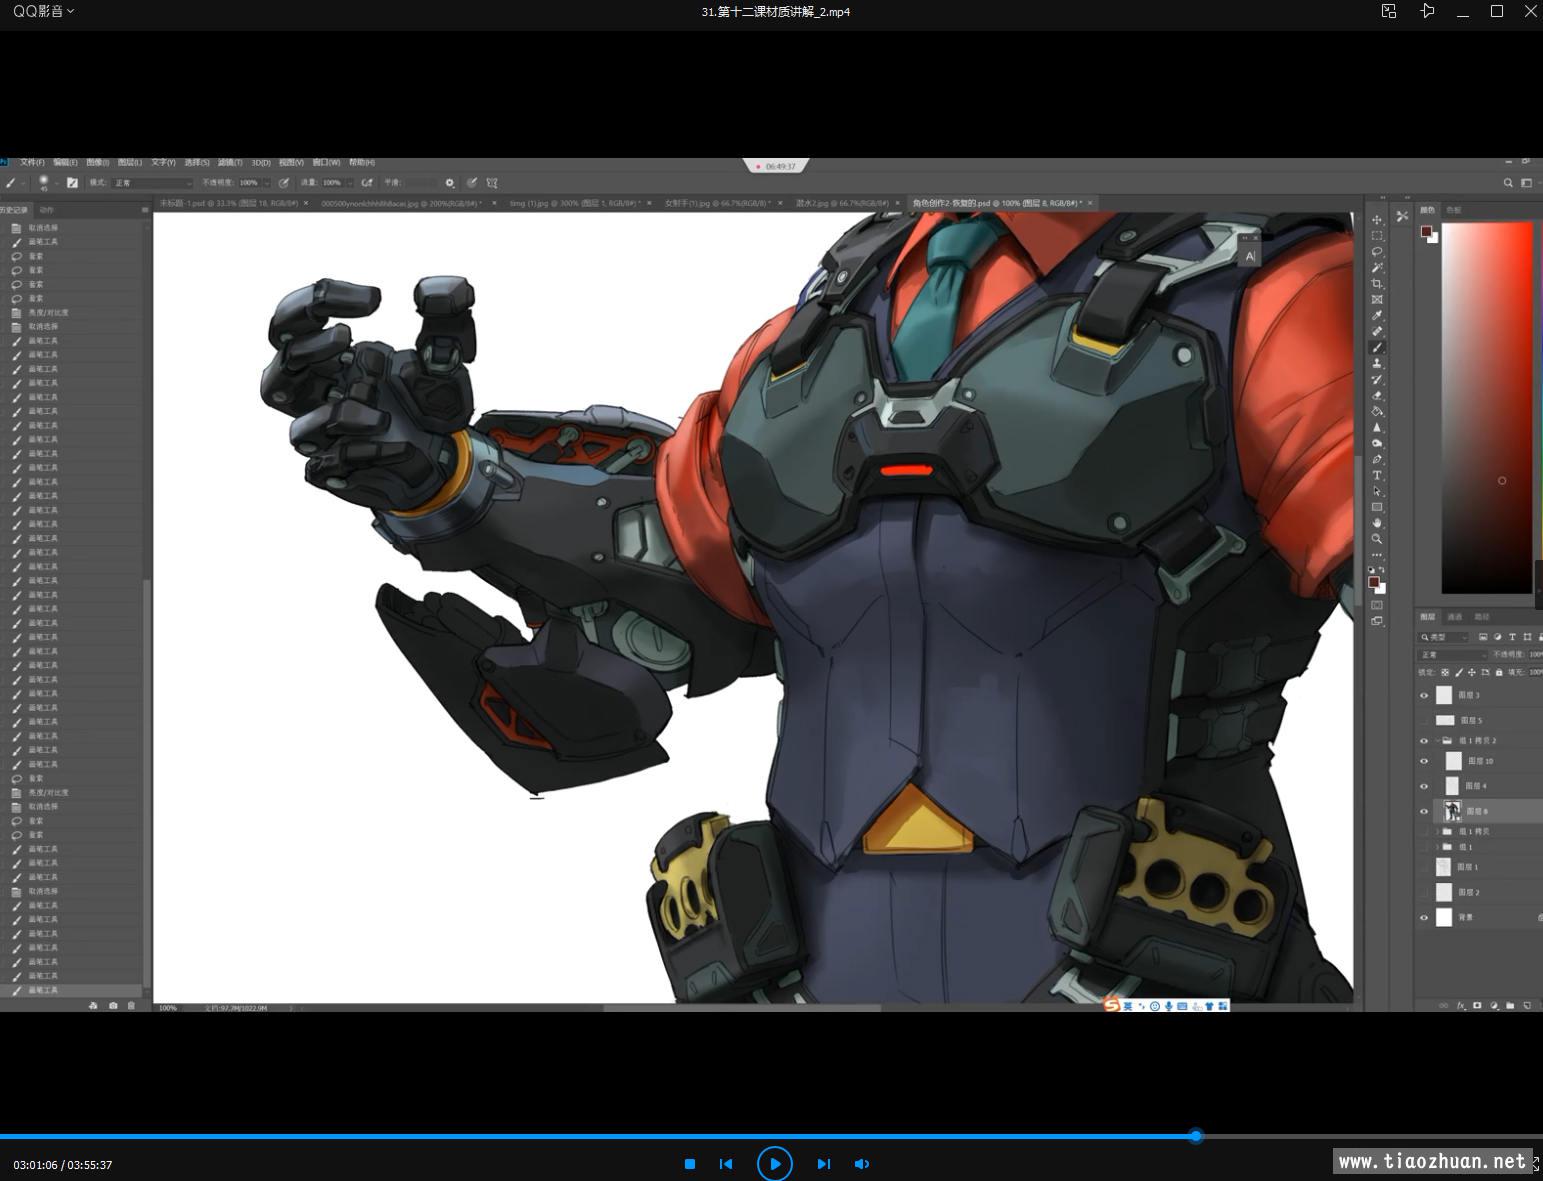Viewport: 1543px width, 1181px height.
Task: Expand the 组 1 layer group
Action: tap(1437, 847)
